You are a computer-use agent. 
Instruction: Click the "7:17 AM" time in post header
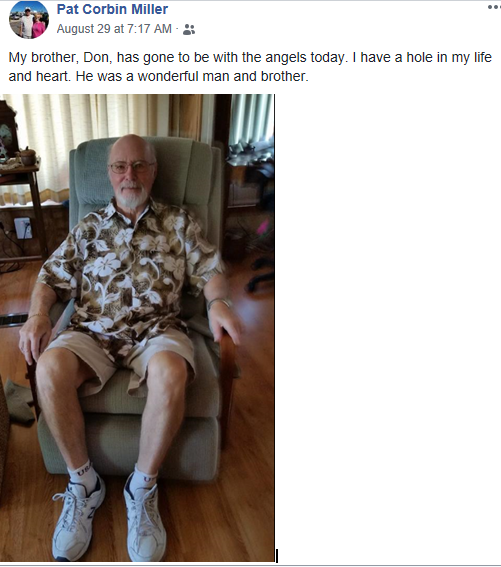[149, 29]
